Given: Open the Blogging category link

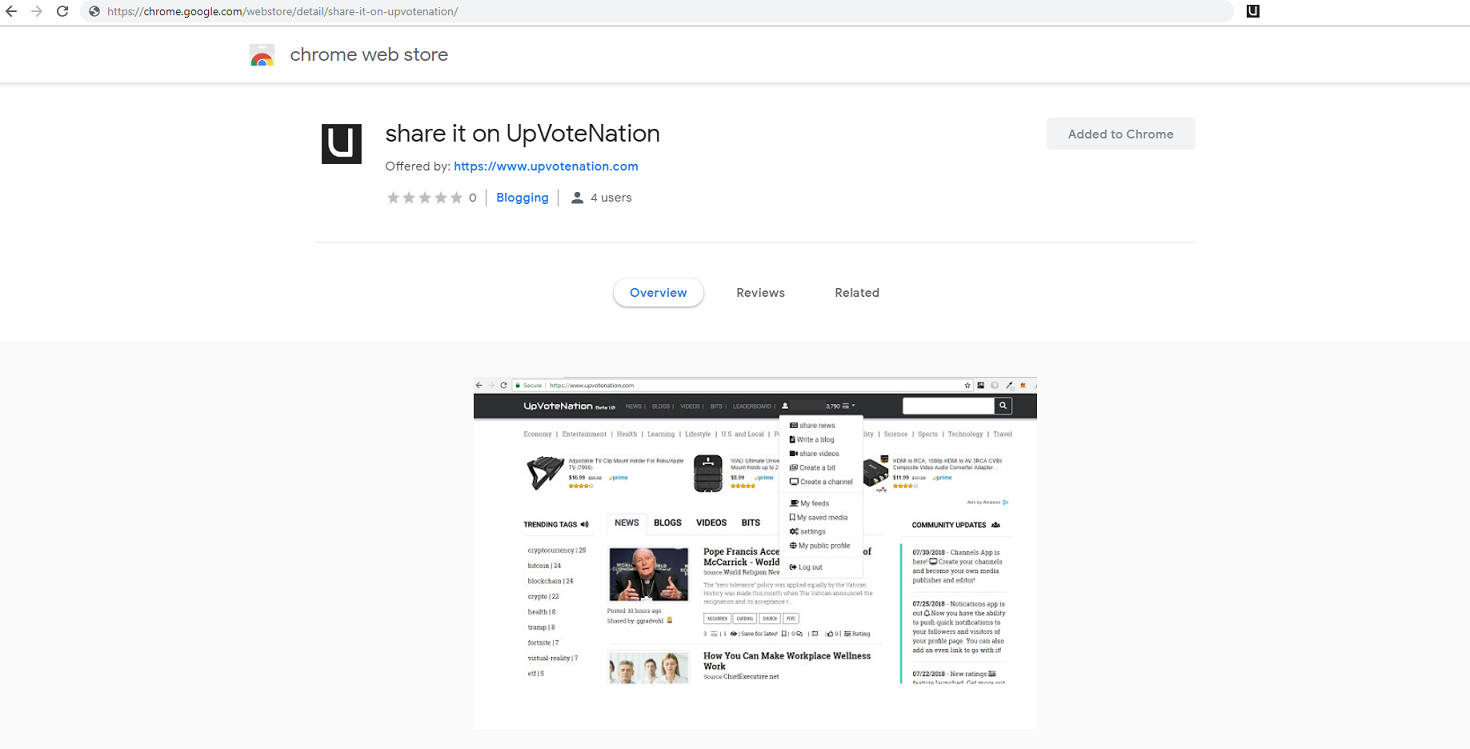Looking at the screenshot, I should pyautogui.click(x=522, y=197).
